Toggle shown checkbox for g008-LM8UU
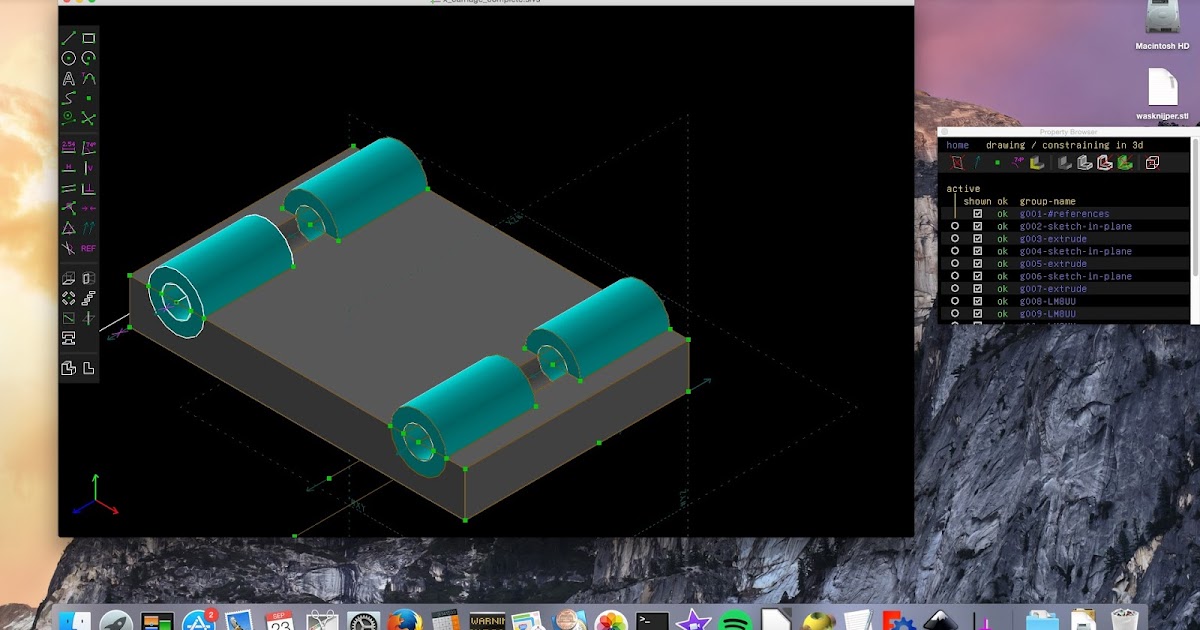The image size is (1200, 630). [x=977, y=301]
